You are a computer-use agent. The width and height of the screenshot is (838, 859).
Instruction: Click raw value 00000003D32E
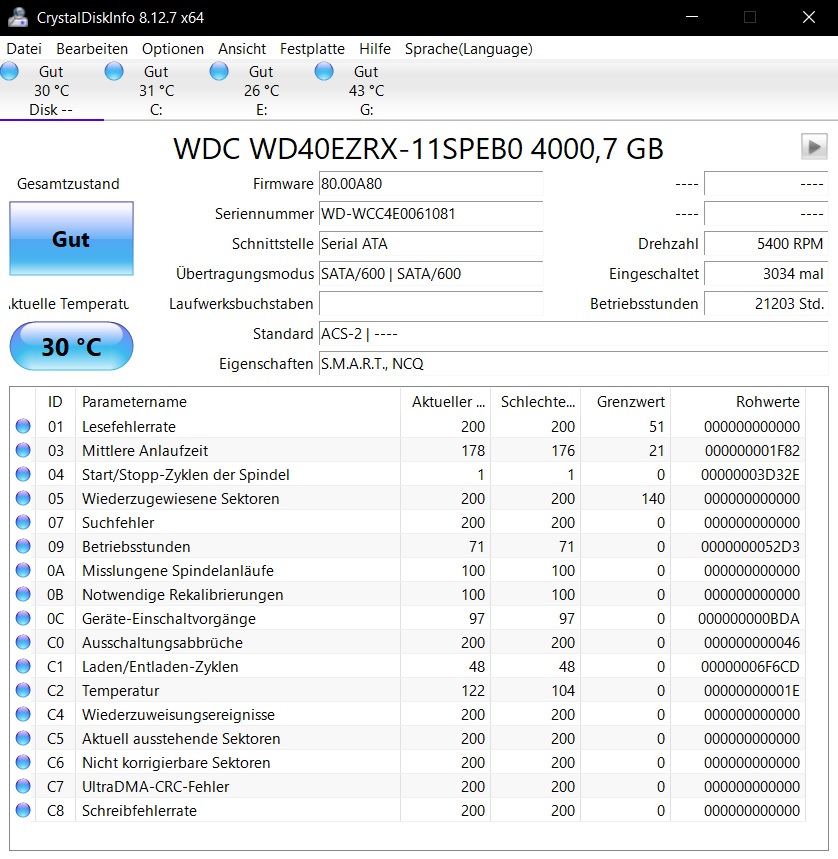coord(750,474)
